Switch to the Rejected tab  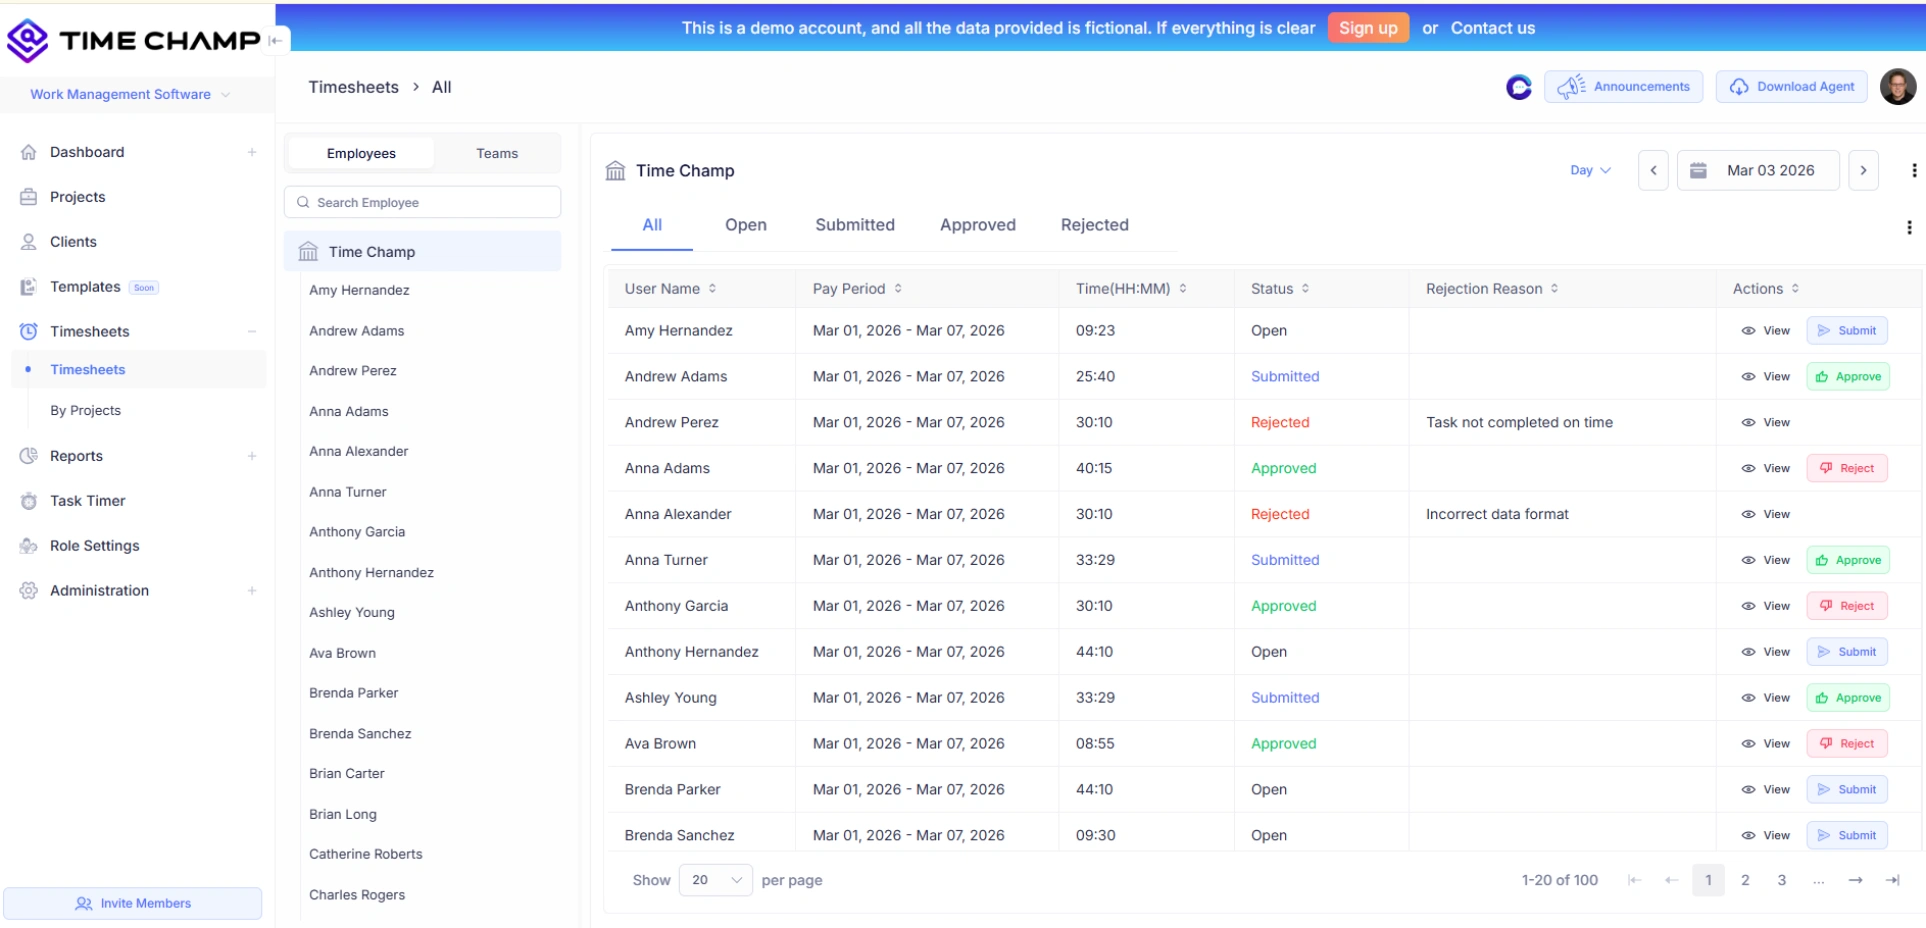[1094, 225]
